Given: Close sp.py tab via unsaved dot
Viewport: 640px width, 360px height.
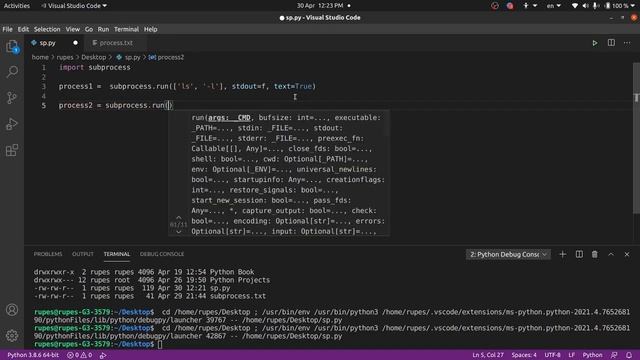Looking at the screenshot, I should coord(76,43).
